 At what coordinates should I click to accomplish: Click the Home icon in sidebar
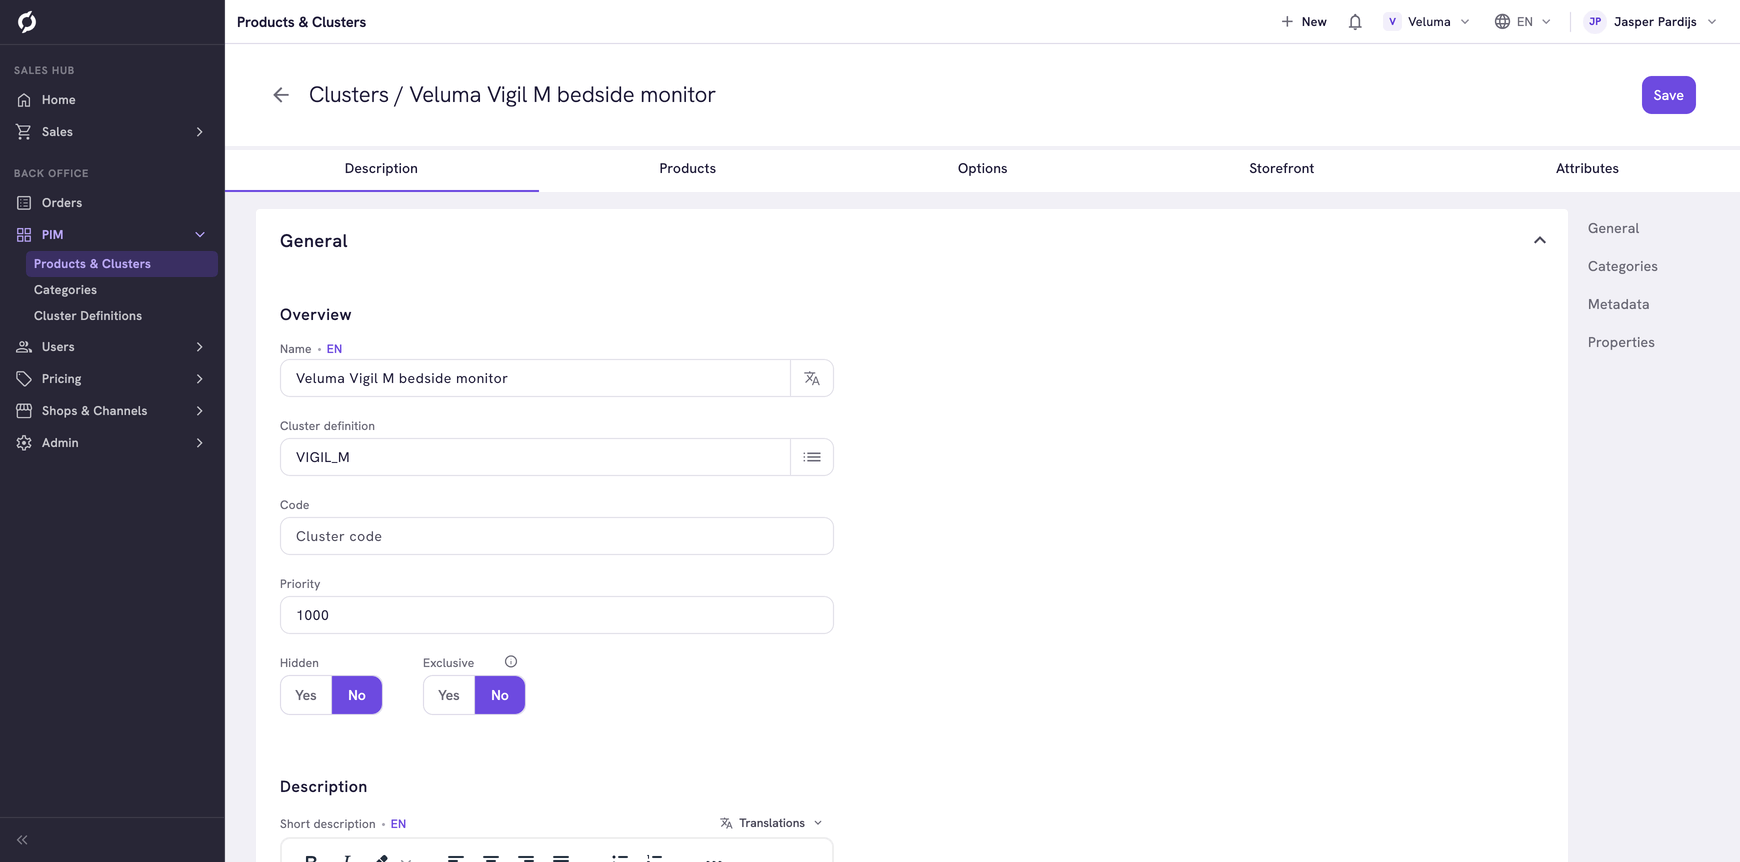pyautogui.click(x=24, y=100)
